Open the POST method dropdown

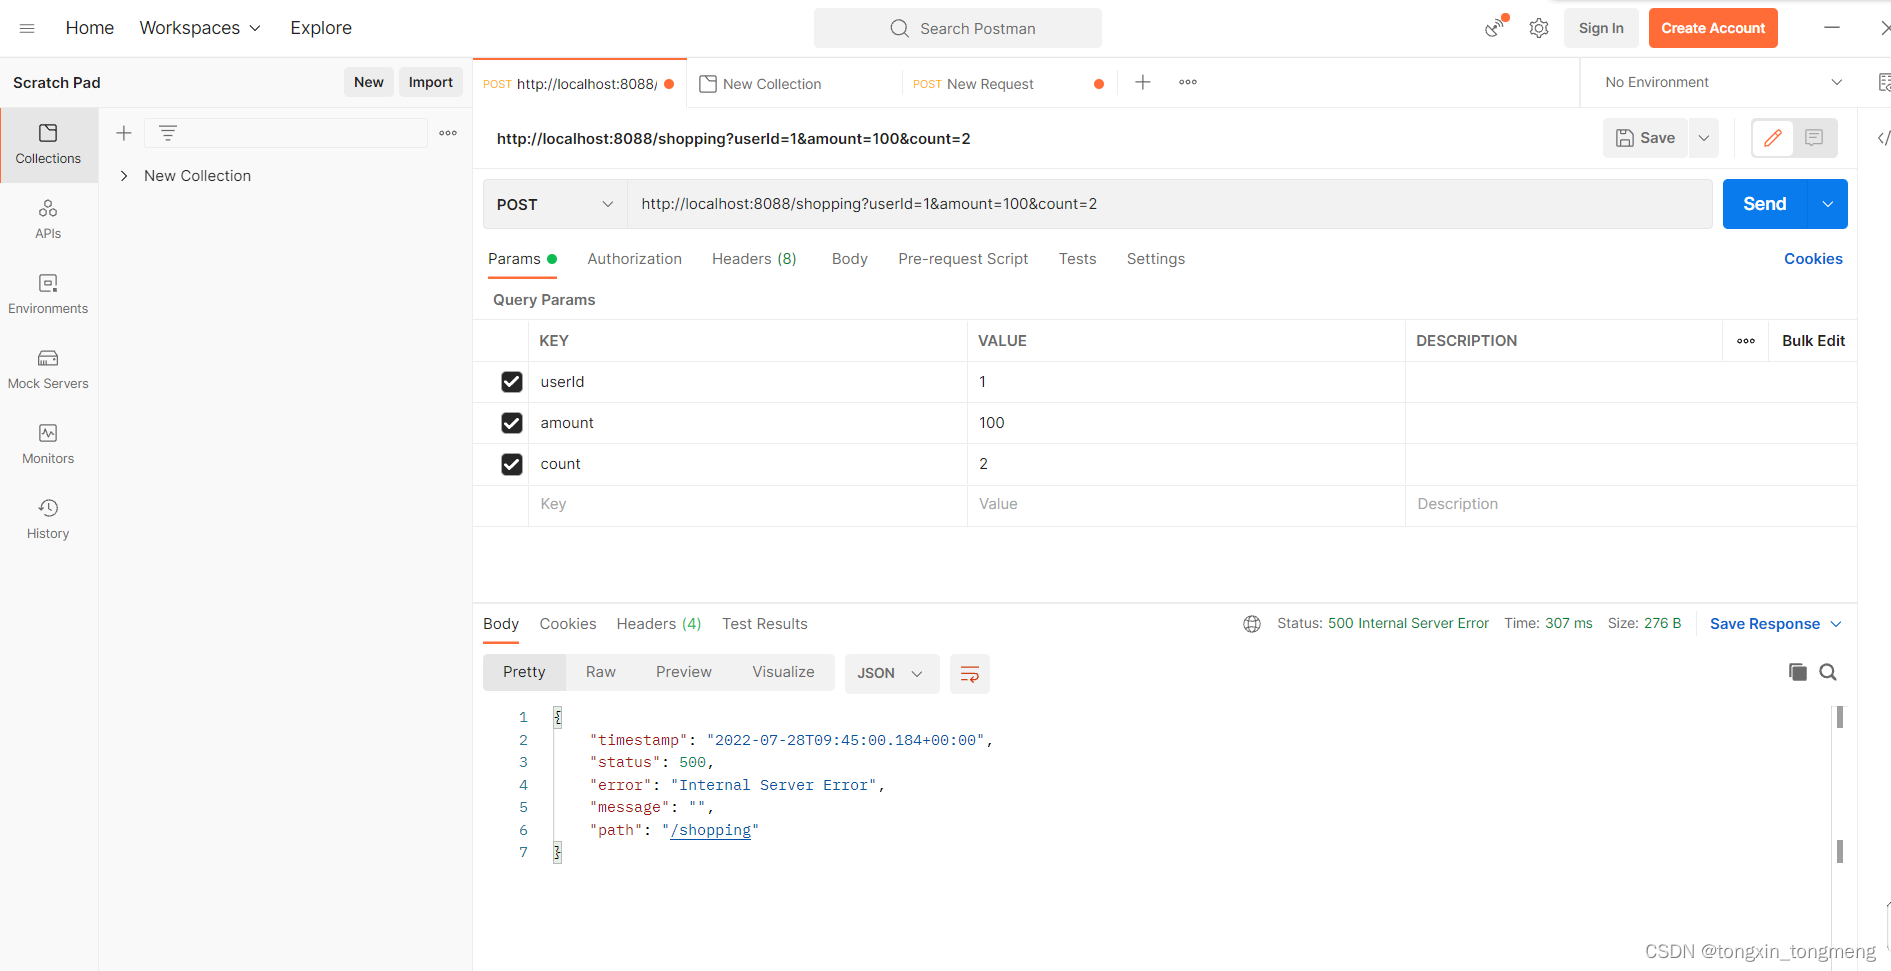tap(555, 204)
